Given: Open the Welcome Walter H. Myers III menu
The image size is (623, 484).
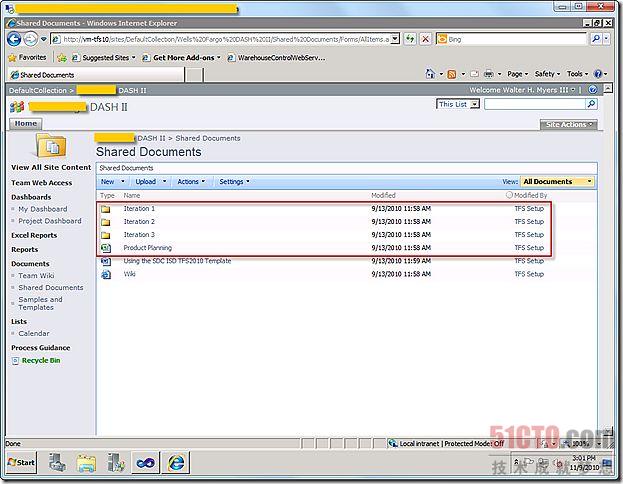Looking at the screenshot, I should click(x=522, y=90).
